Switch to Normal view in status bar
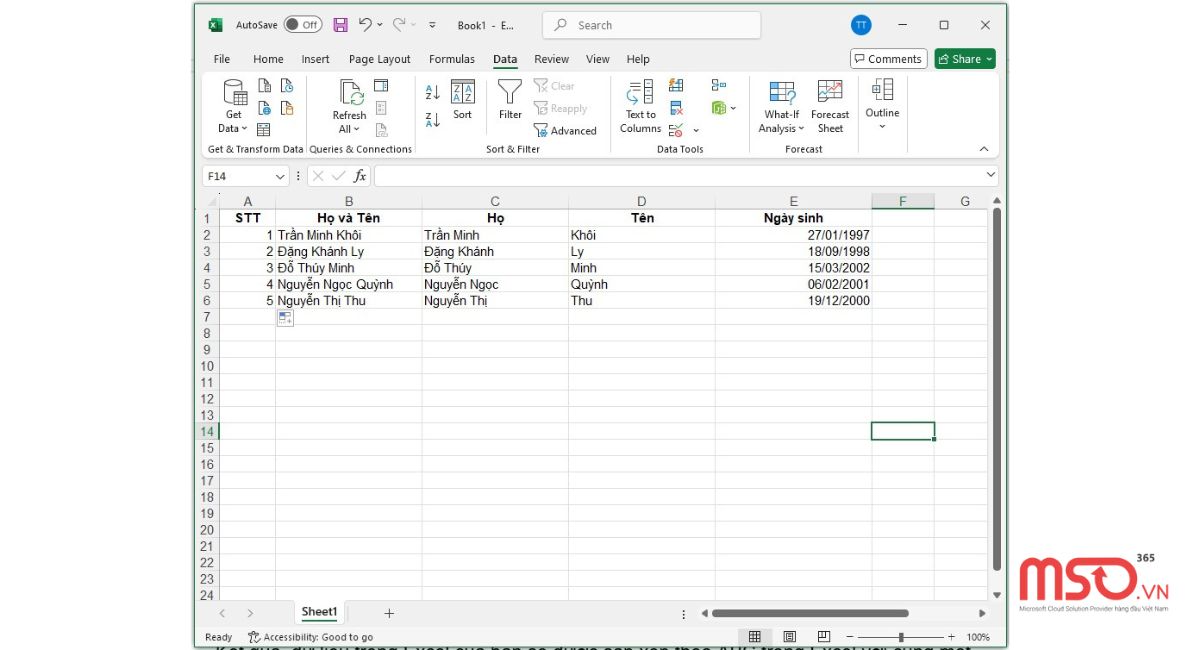The width and height of the screenshot is (1200, 650). (x=755, y=637)
